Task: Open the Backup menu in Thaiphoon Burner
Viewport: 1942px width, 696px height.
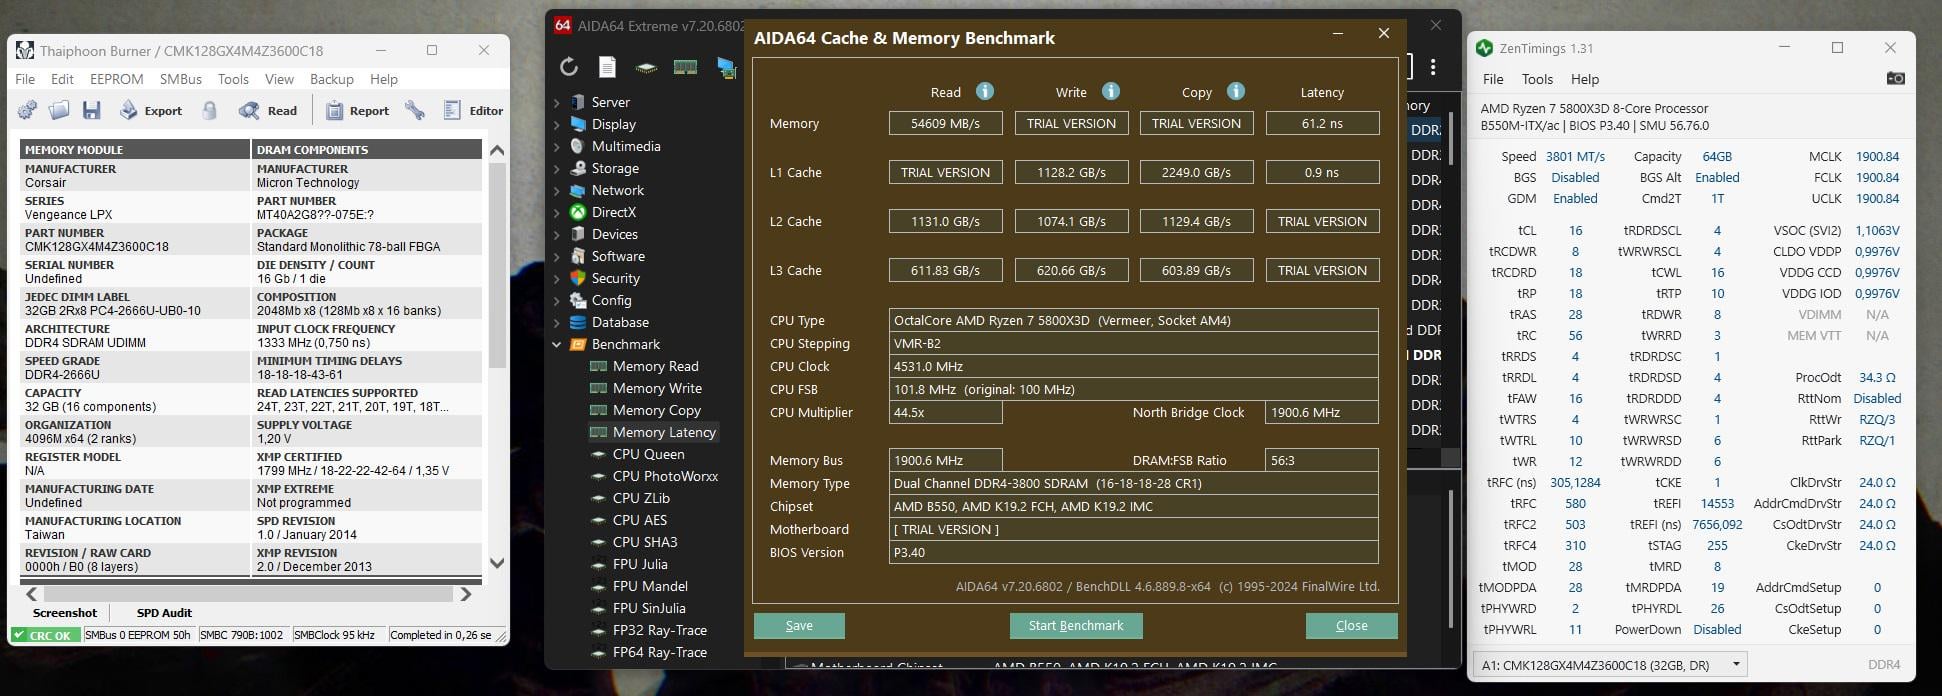Action: click(332, 79)
